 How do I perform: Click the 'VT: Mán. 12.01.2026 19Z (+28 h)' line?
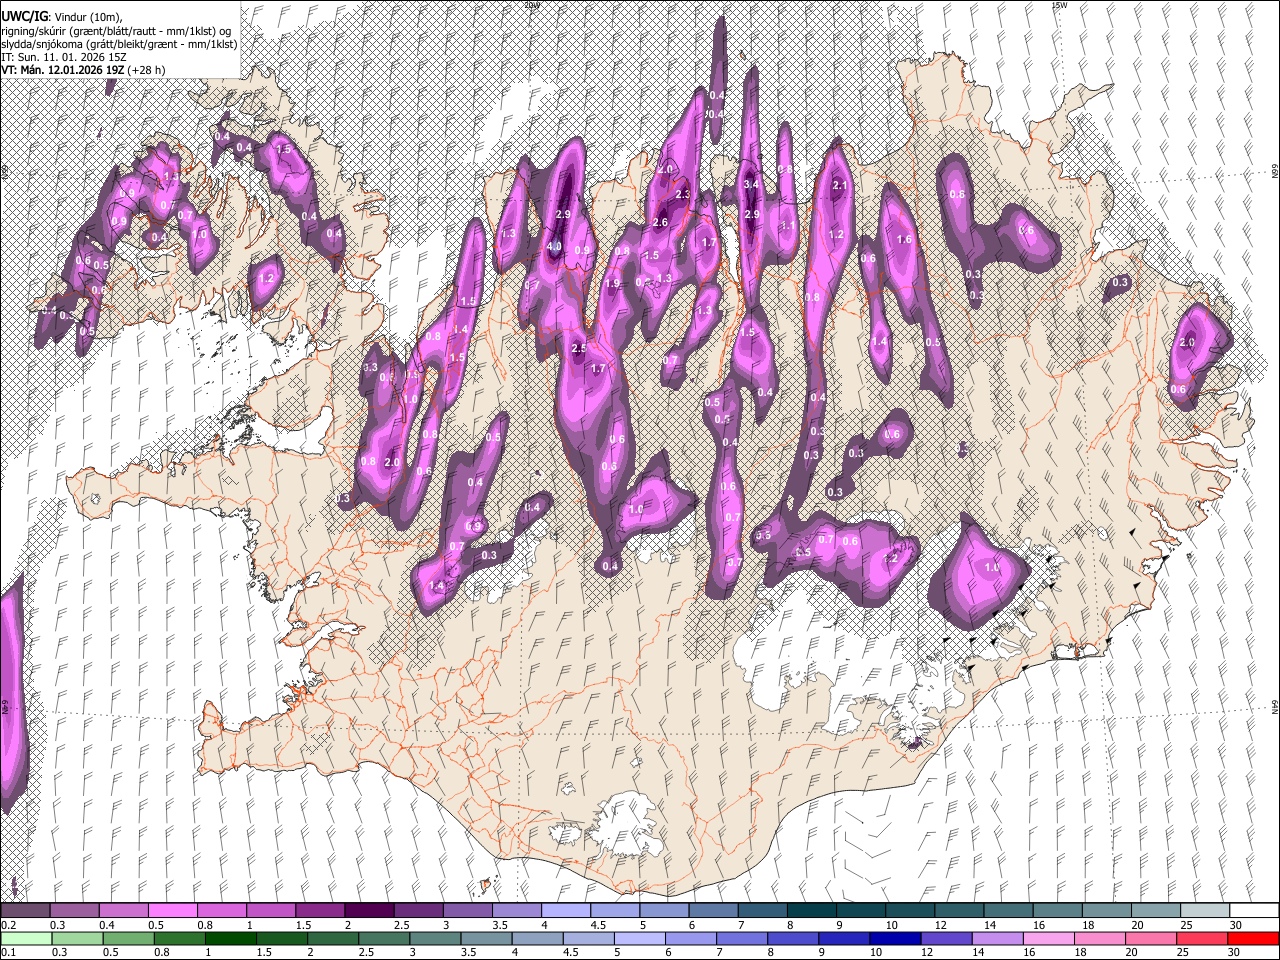(83, 70)
